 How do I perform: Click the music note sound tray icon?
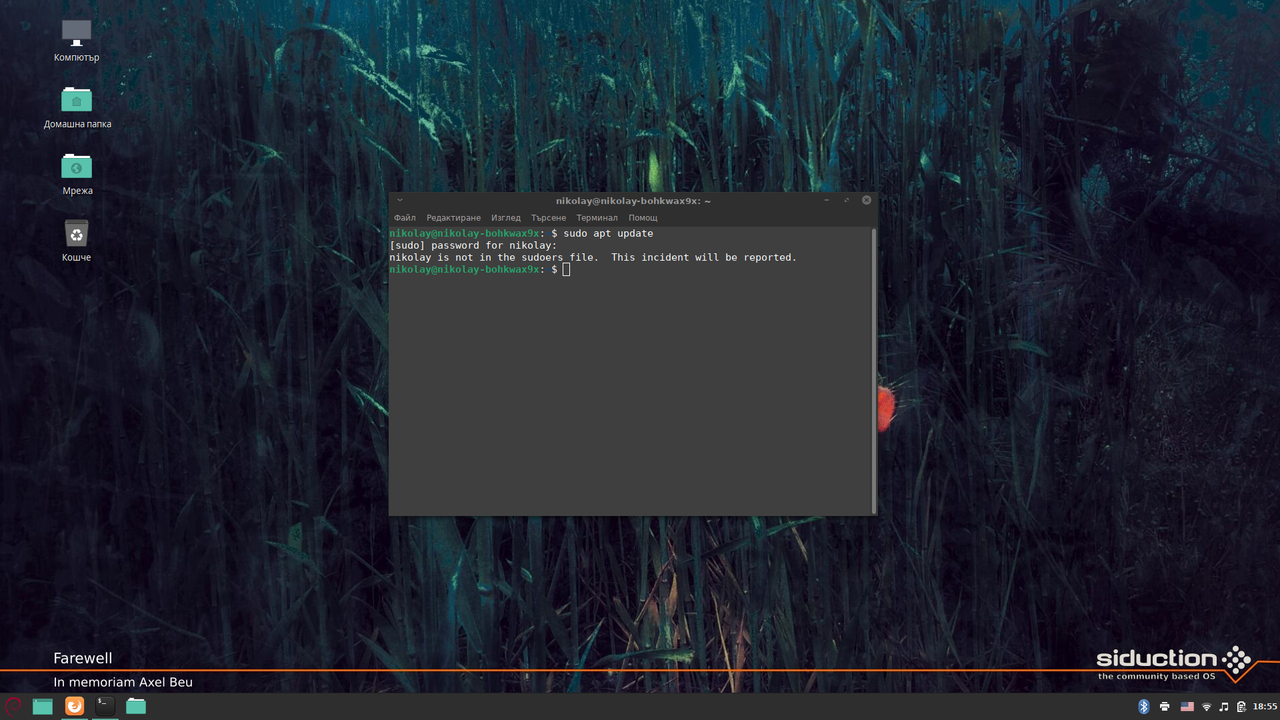point(1224,707)
